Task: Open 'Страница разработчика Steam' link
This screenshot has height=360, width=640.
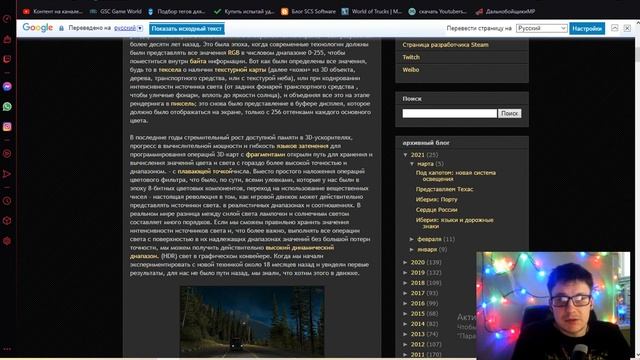Action: 445,45
